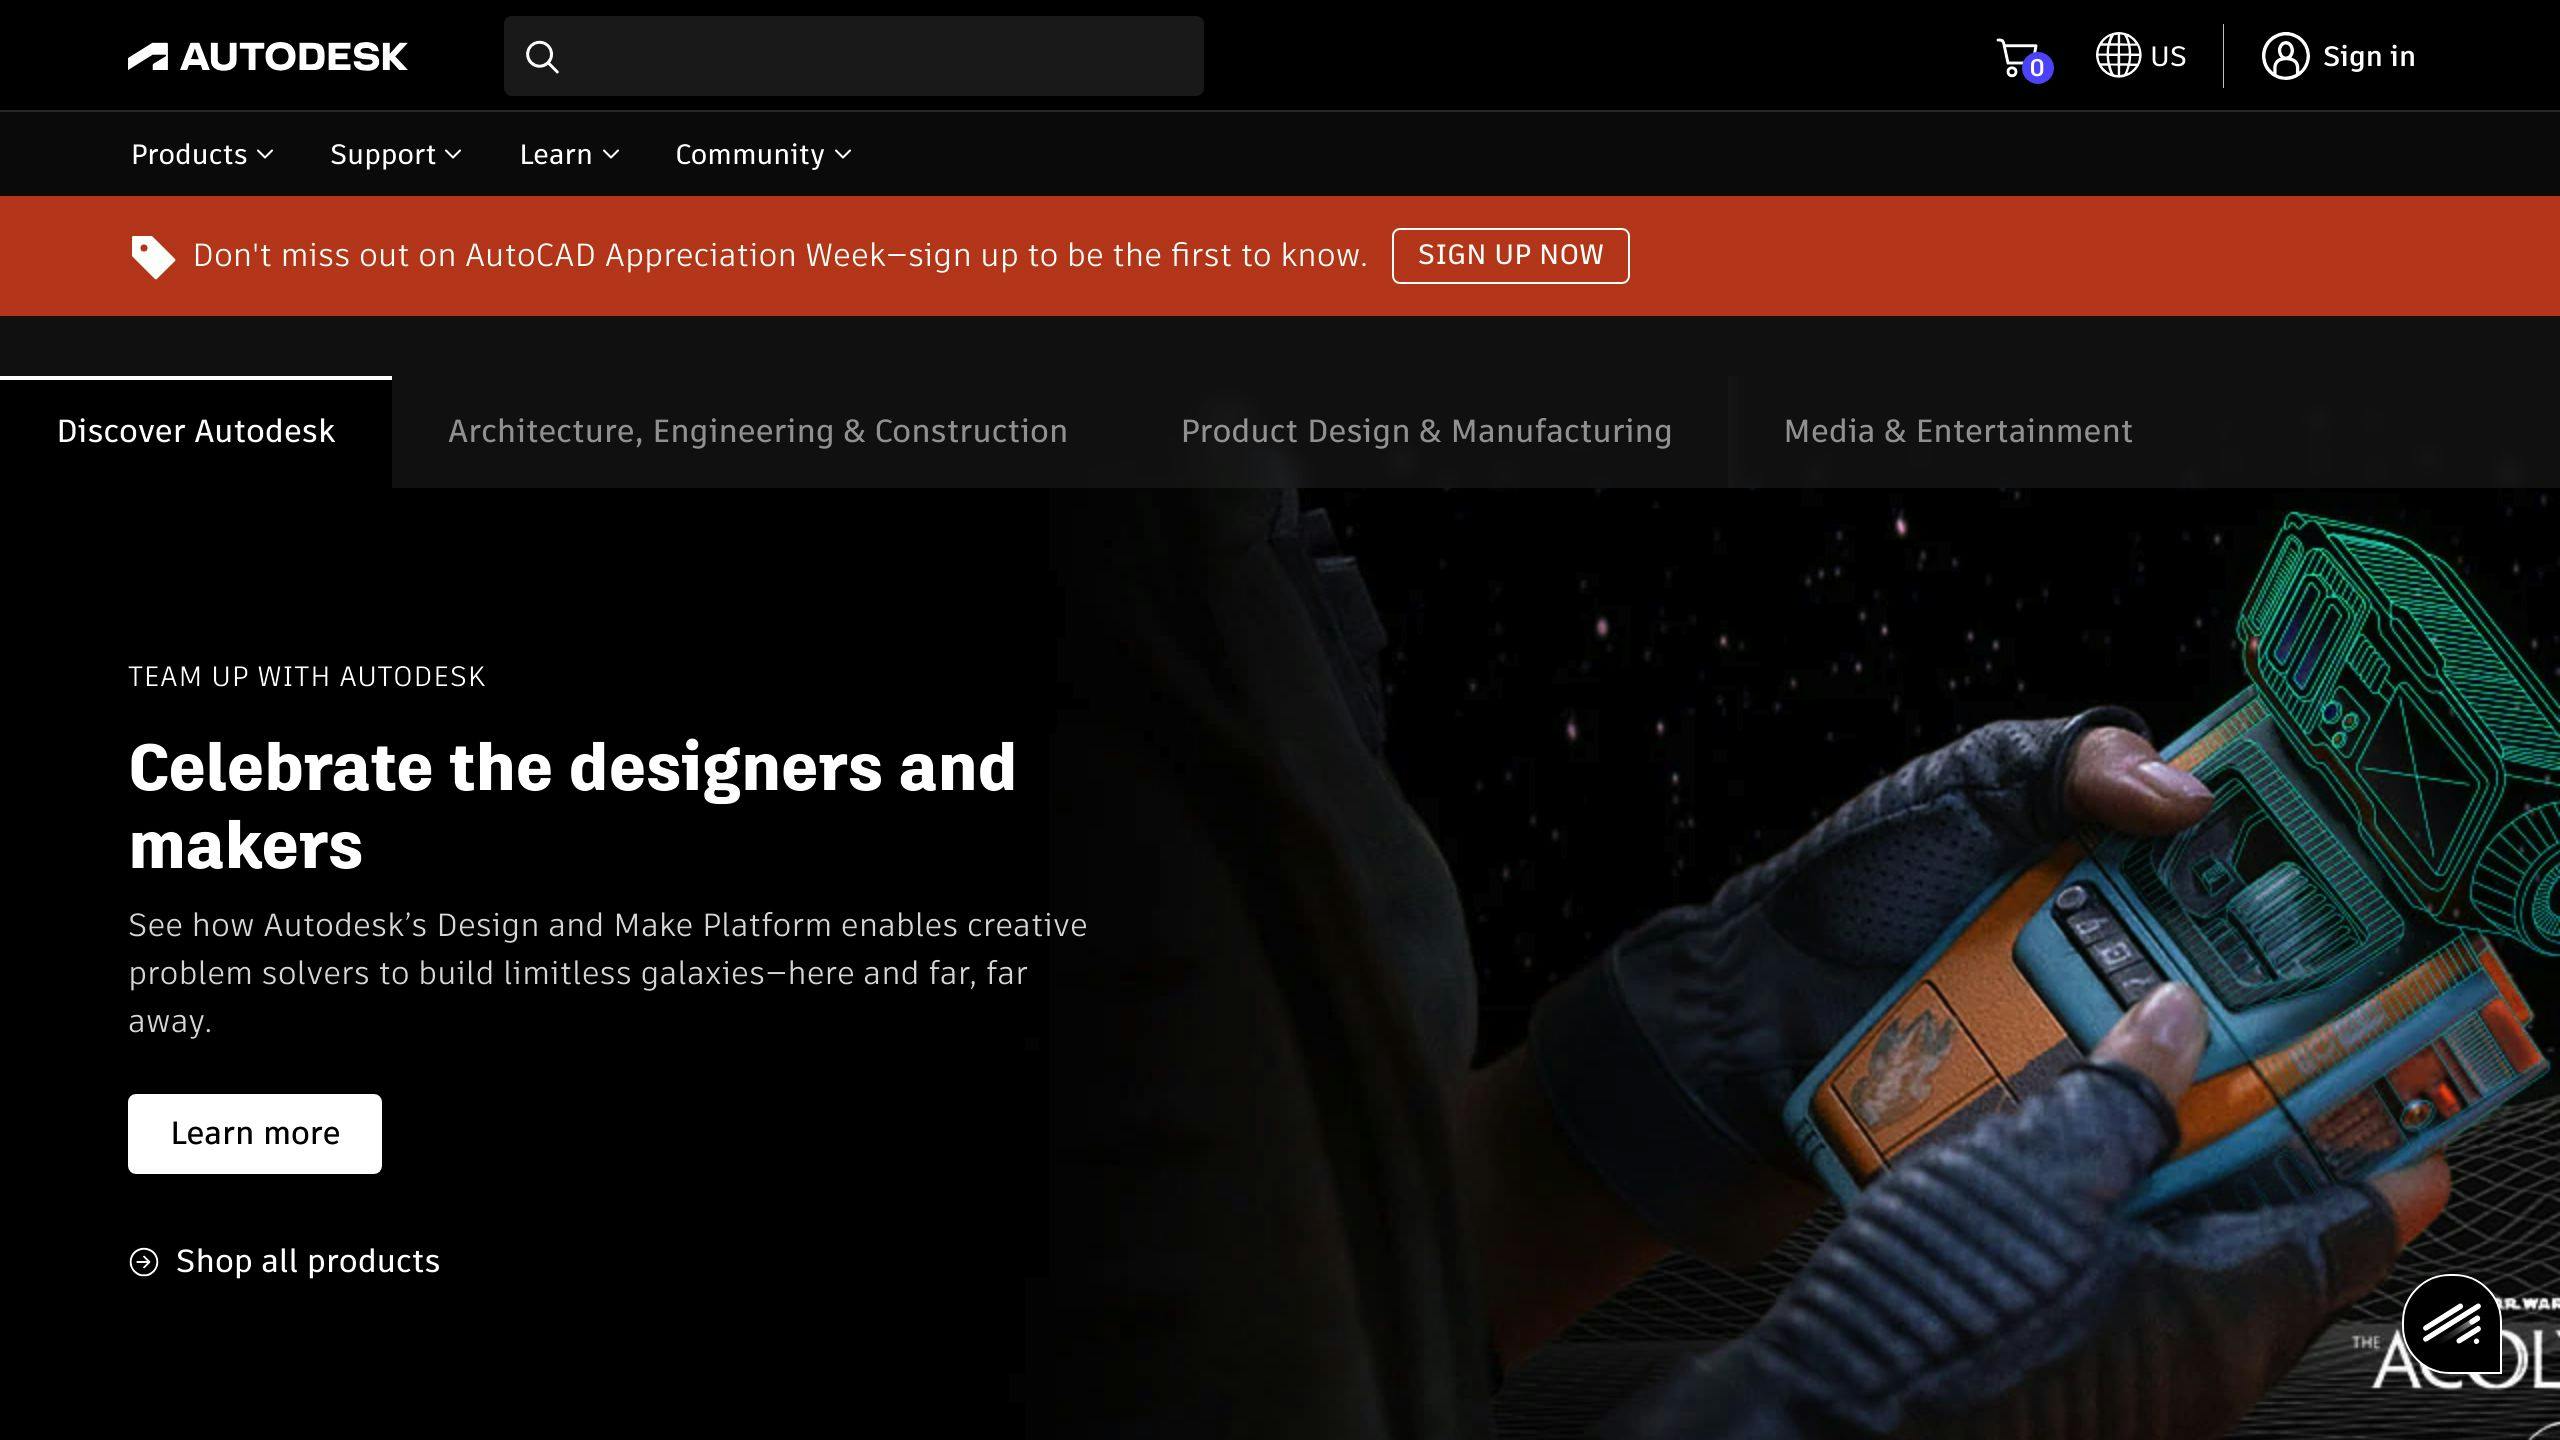
Task: Select the Media & Entertainment tab
Action: (1957, 431)
